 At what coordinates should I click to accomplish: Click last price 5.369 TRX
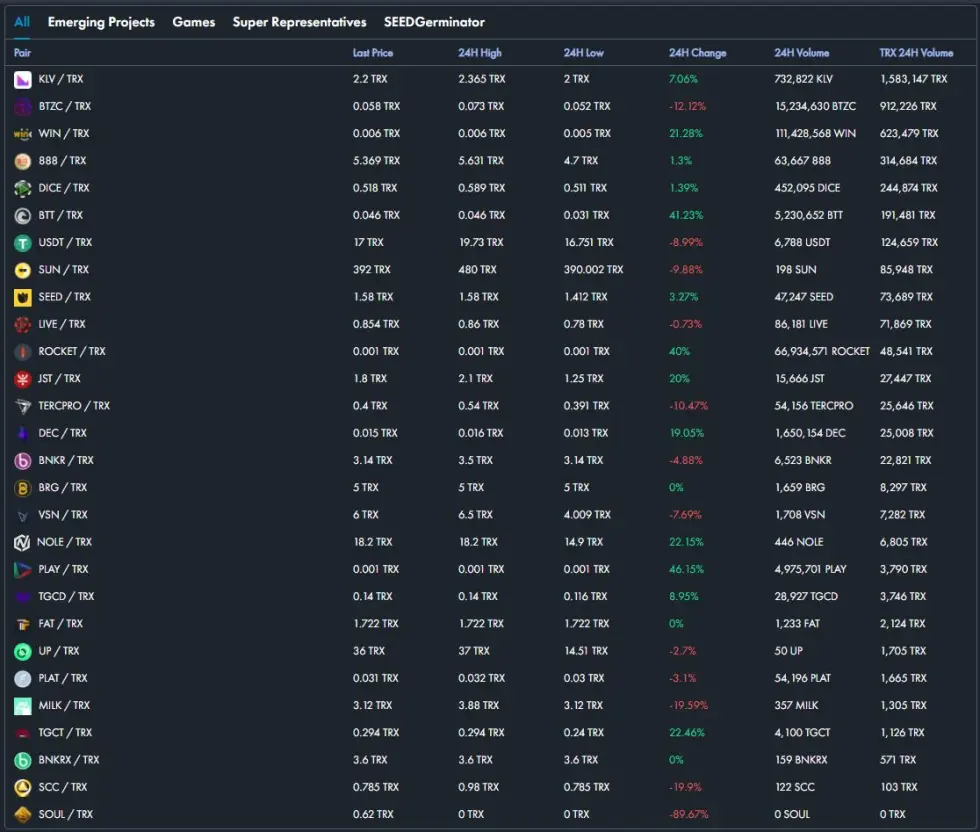click(376, 161)
